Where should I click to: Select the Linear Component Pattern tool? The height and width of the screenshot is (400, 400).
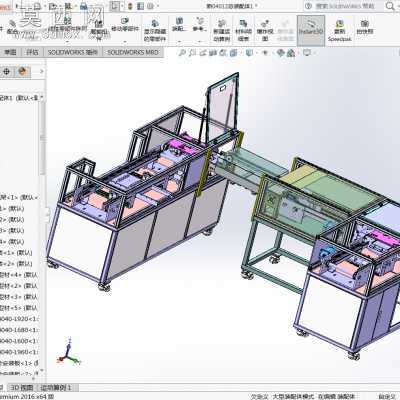67,25
